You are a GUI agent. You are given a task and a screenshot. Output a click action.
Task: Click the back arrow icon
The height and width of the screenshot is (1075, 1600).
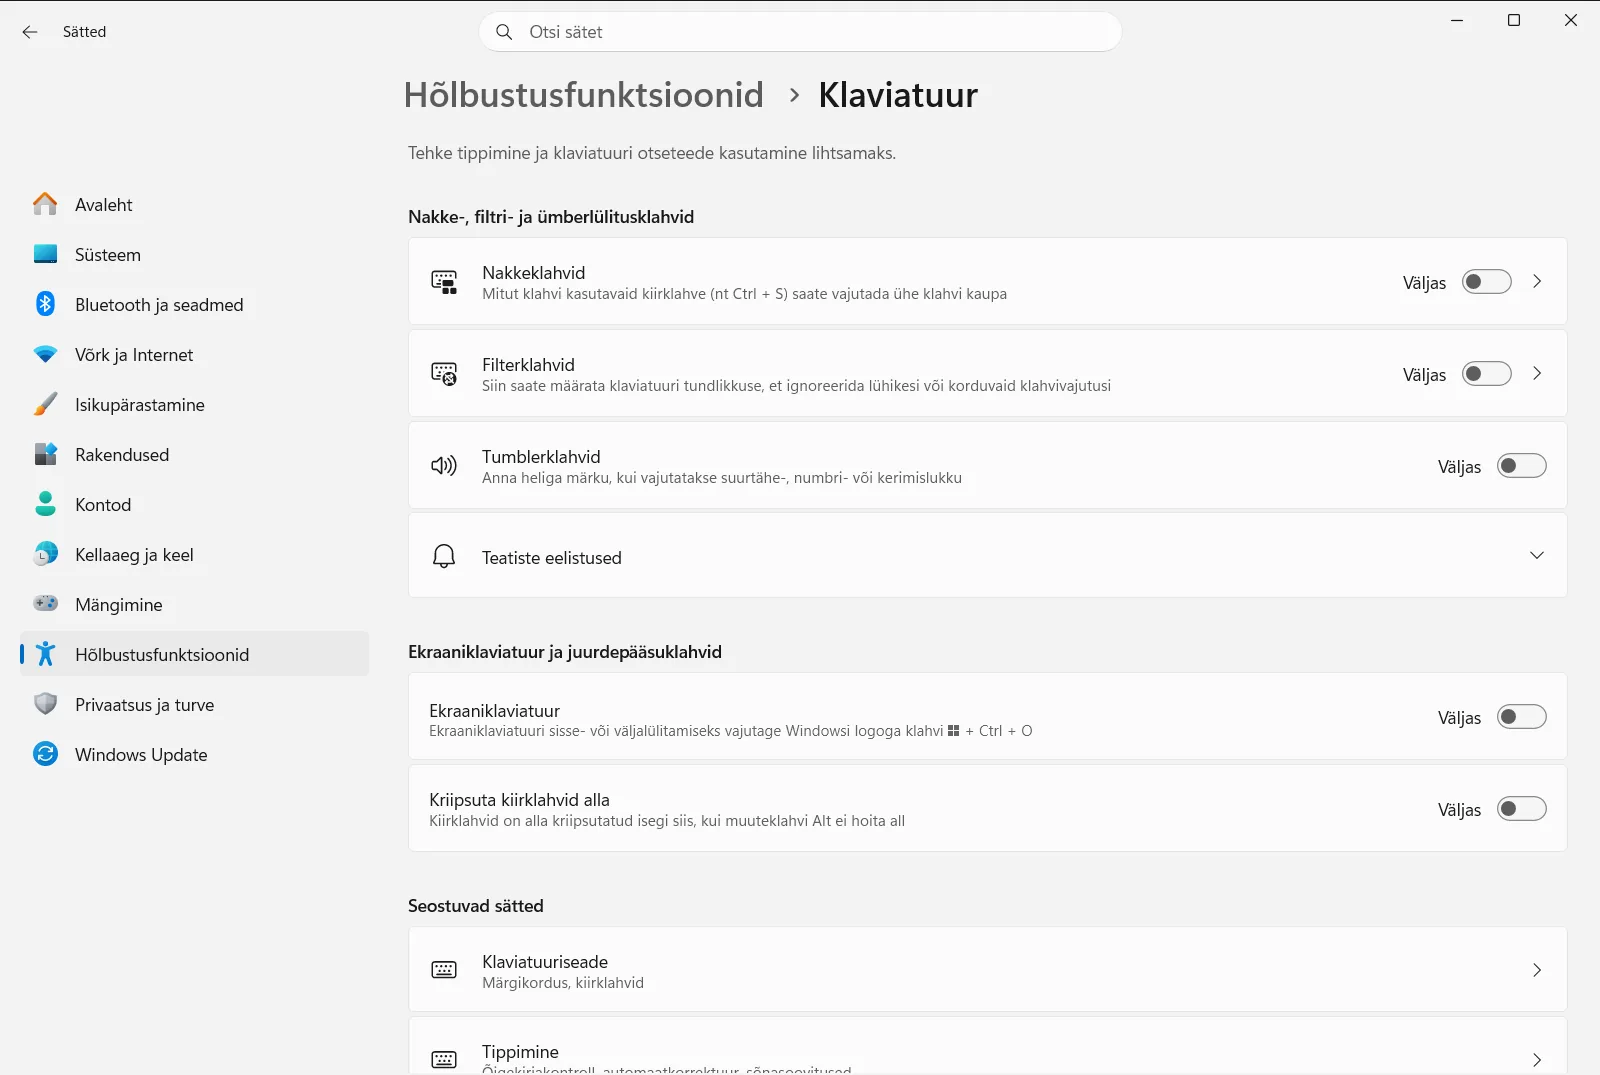tap(30, 32)
